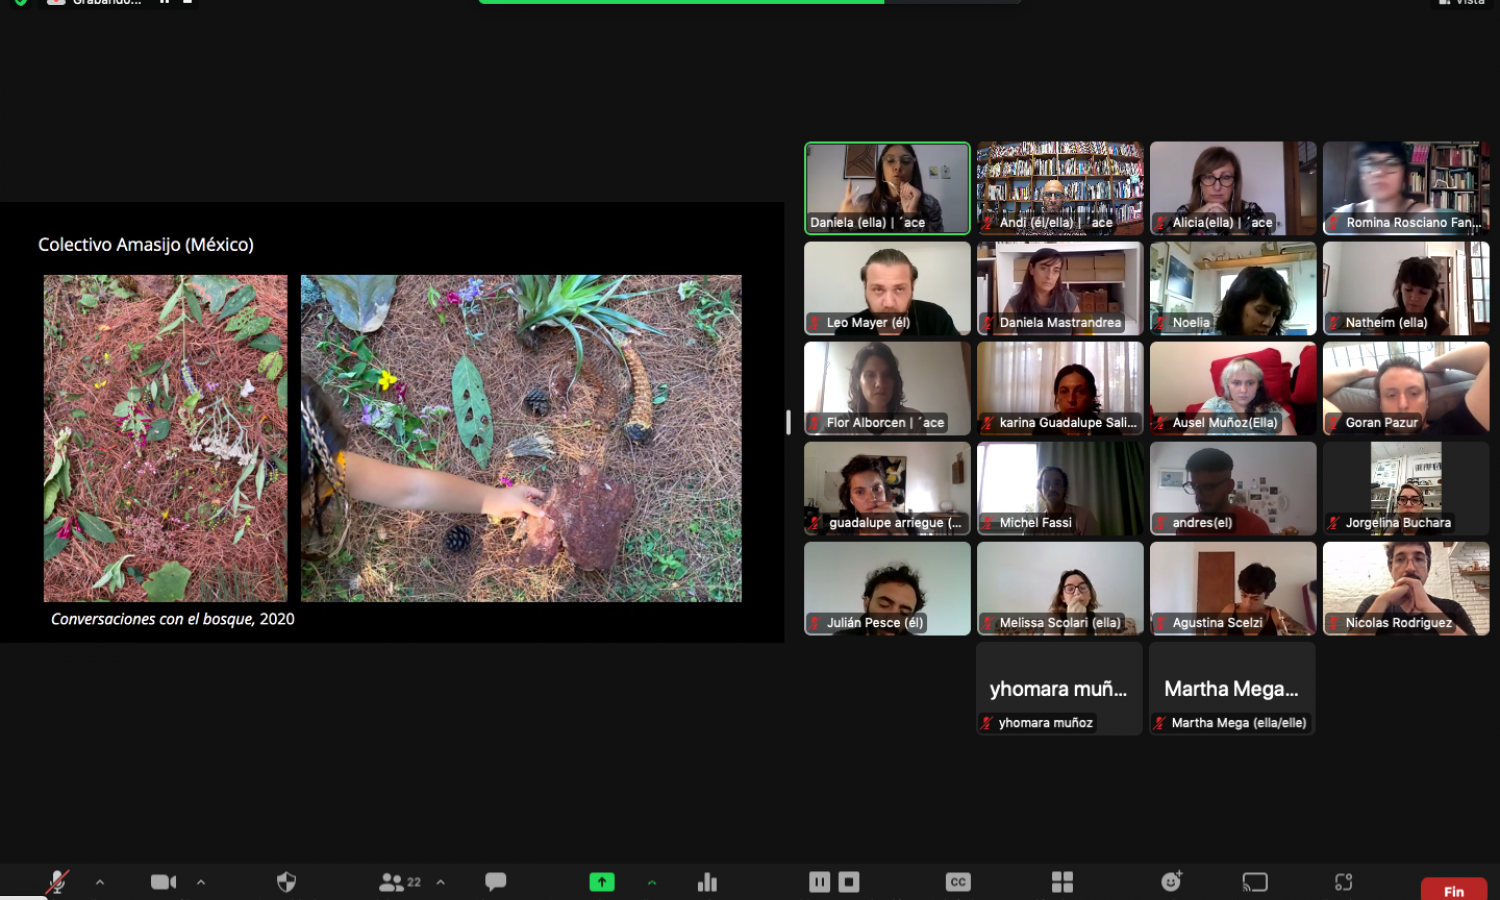Pause the recording

(819, 882)
